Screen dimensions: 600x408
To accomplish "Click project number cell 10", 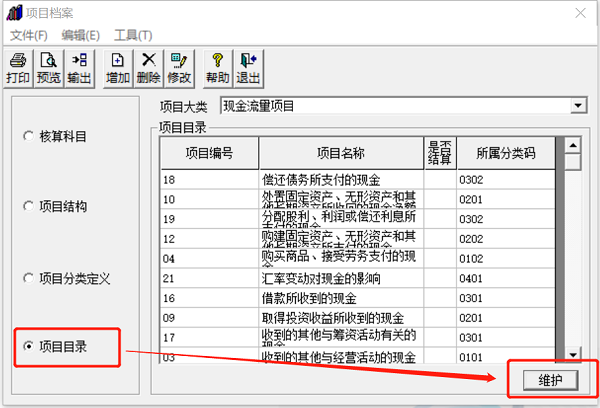I will point(210,199).
